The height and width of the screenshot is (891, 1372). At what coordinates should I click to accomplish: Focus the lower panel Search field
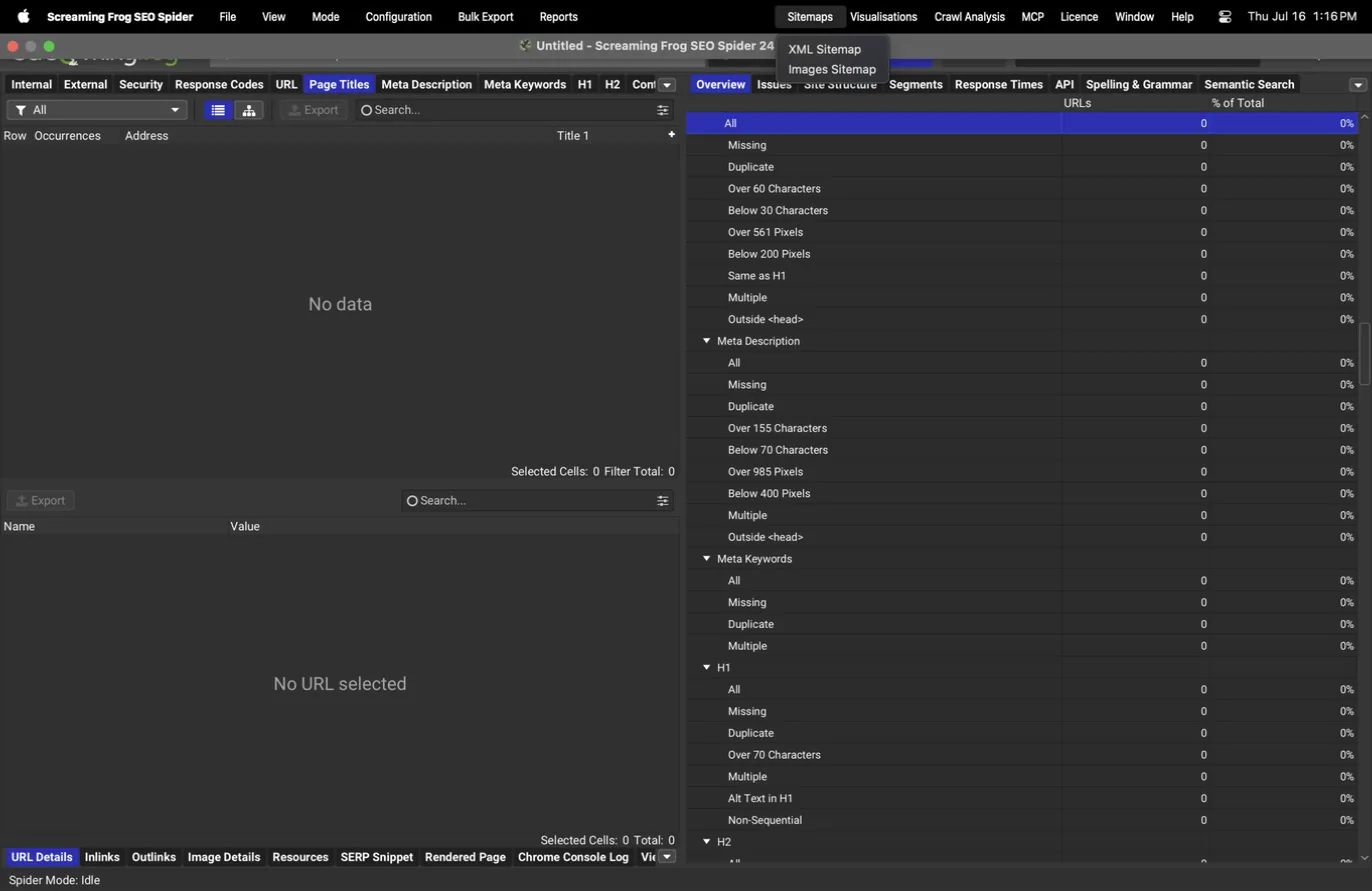coord(530,500)
